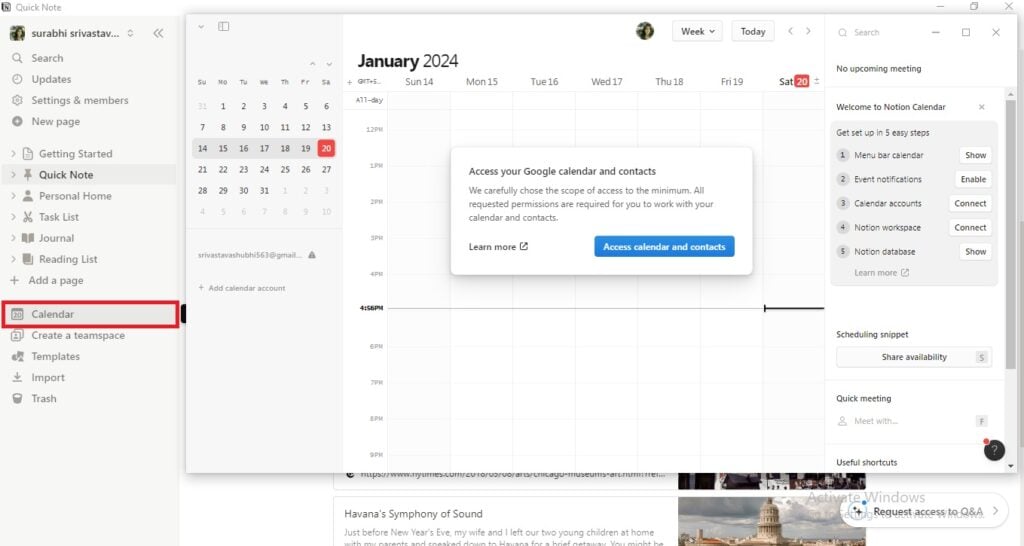The height and width of the screenshot is (546, 1024).
Task: Open the Task List page
Action: (59, 217)
